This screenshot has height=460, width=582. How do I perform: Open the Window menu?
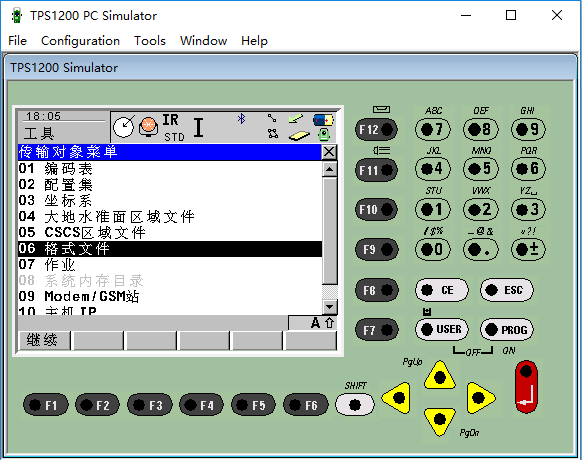pyautogui.click(x=203, y=40)
